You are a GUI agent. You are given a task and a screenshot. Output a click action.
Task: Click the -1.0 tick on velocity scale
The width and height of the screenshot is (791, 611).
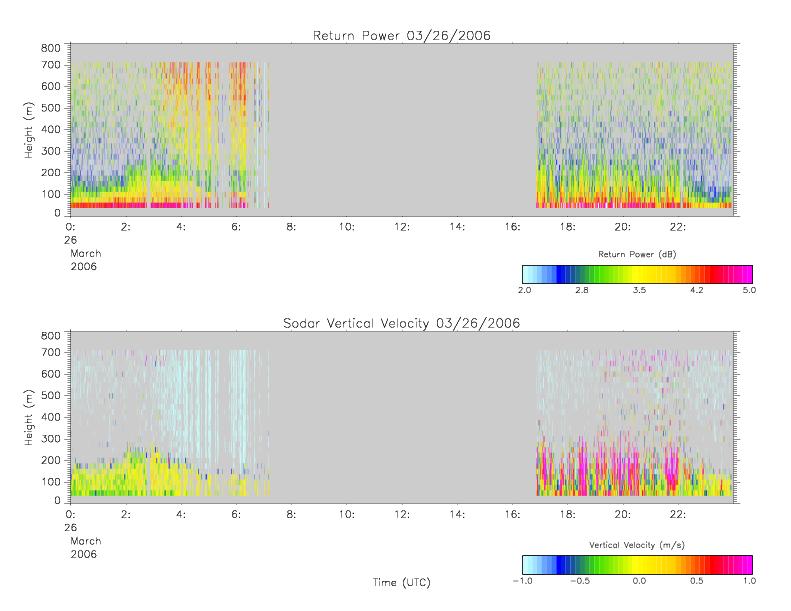[x=522, y=581]
